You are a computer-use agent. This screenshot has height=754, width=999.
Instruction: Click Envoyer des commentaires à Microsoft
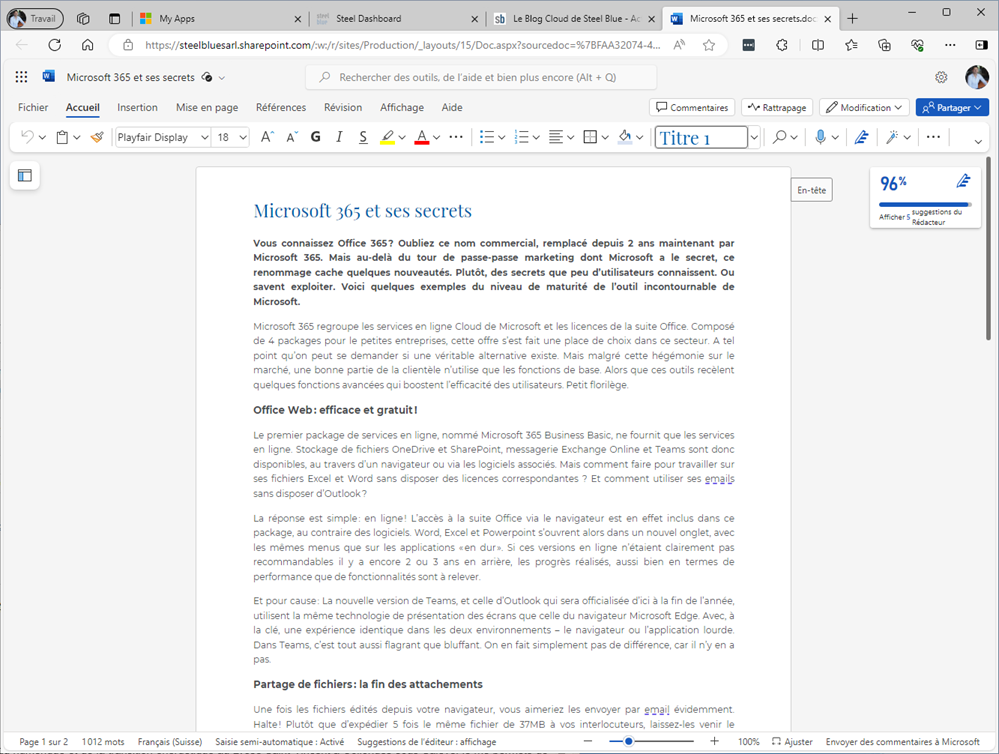(x=902, y=741)
